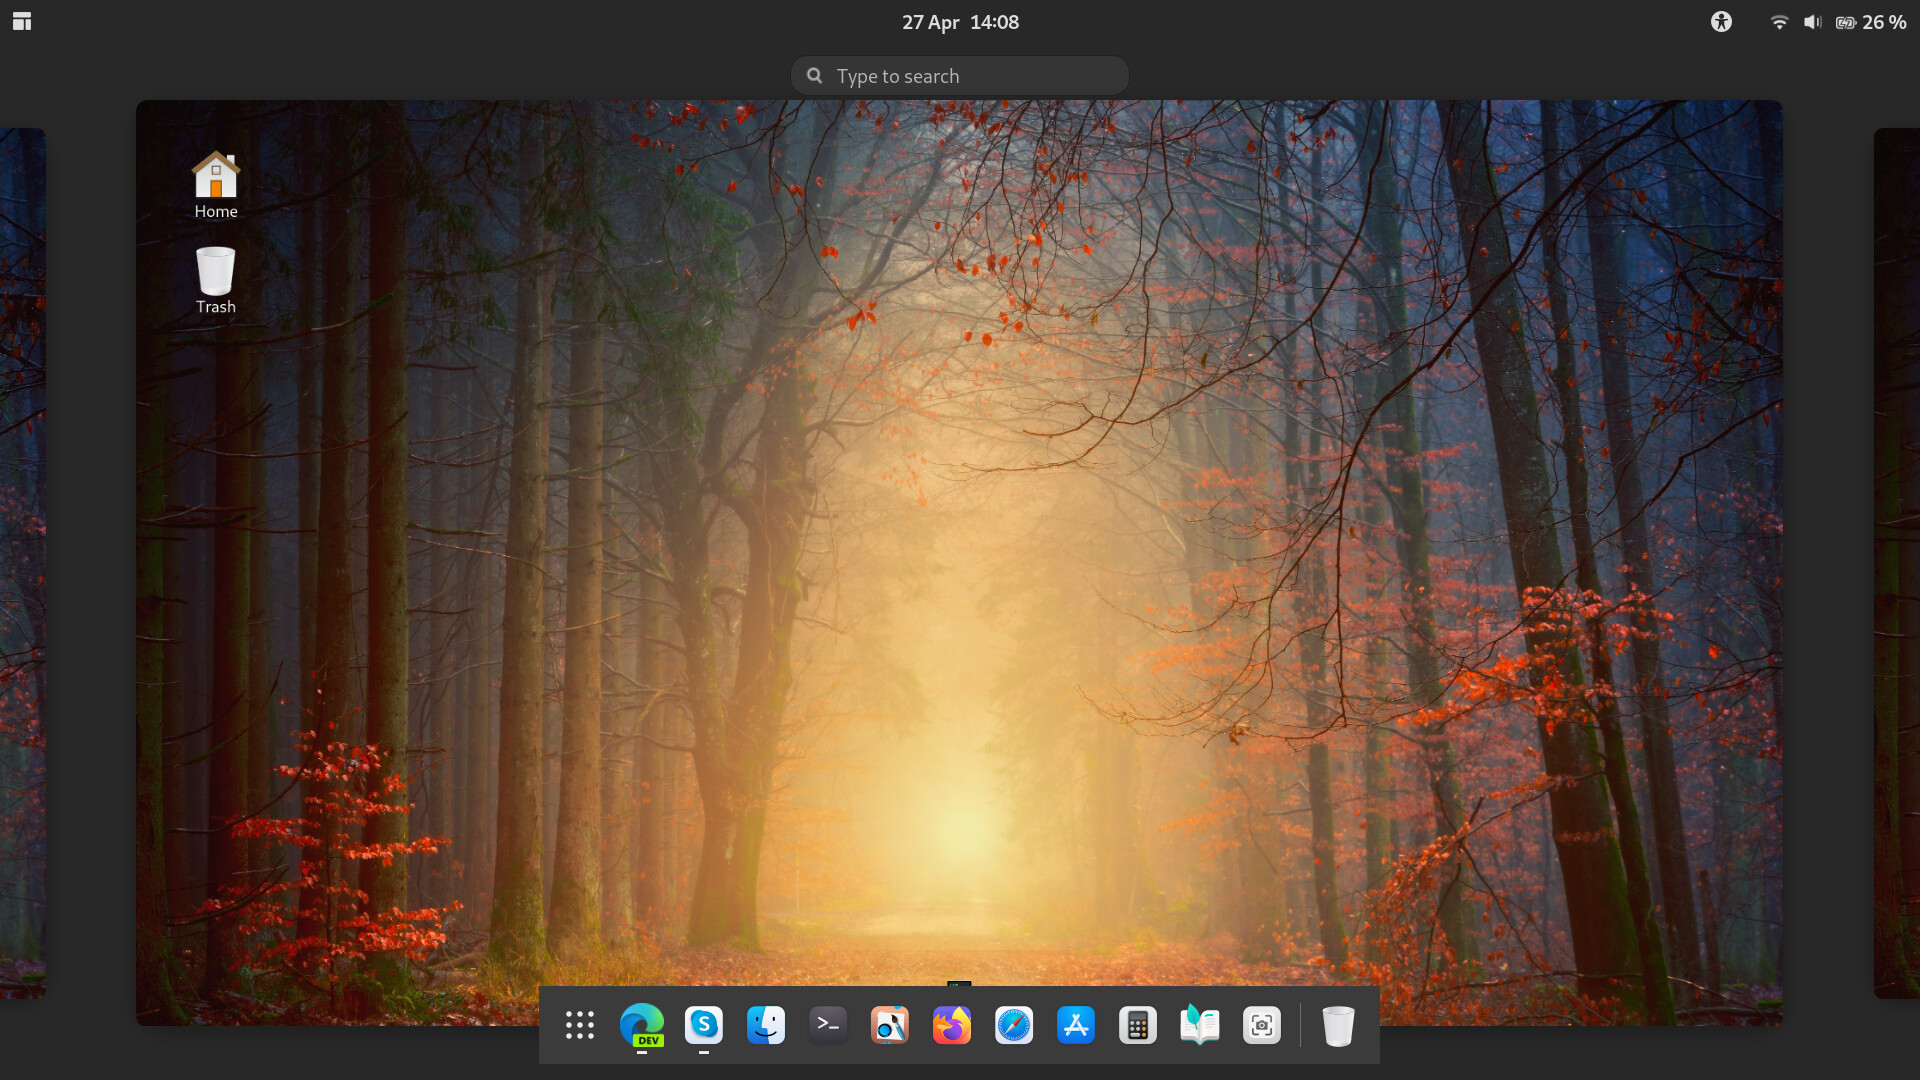
Task: Open the Home folder desktop icon
Action: [x=216, y=186]
